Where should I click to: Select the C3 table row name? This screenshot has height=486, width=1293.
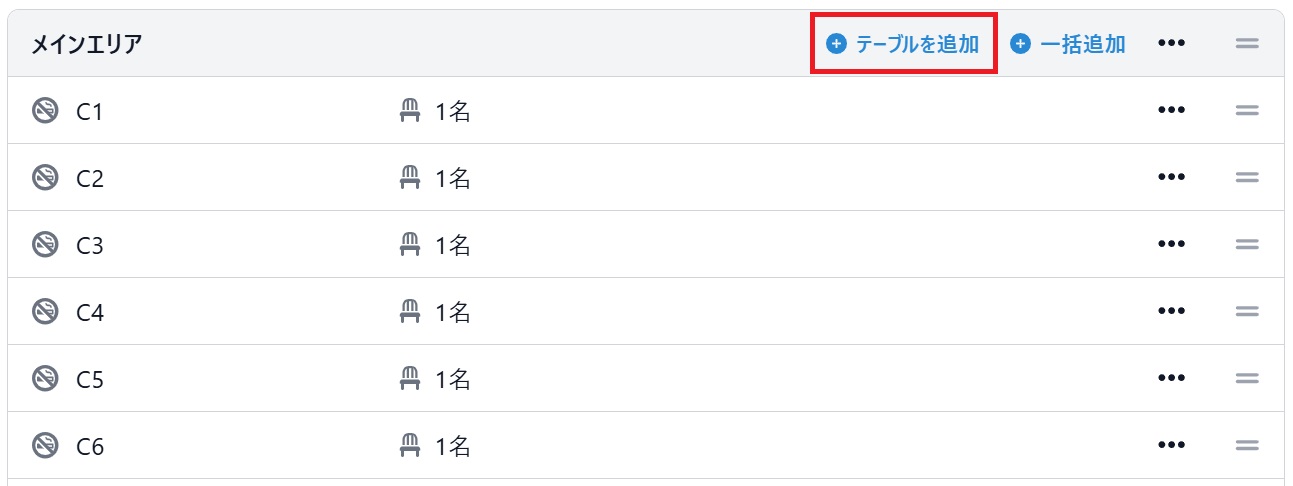(x=90, y=245)
